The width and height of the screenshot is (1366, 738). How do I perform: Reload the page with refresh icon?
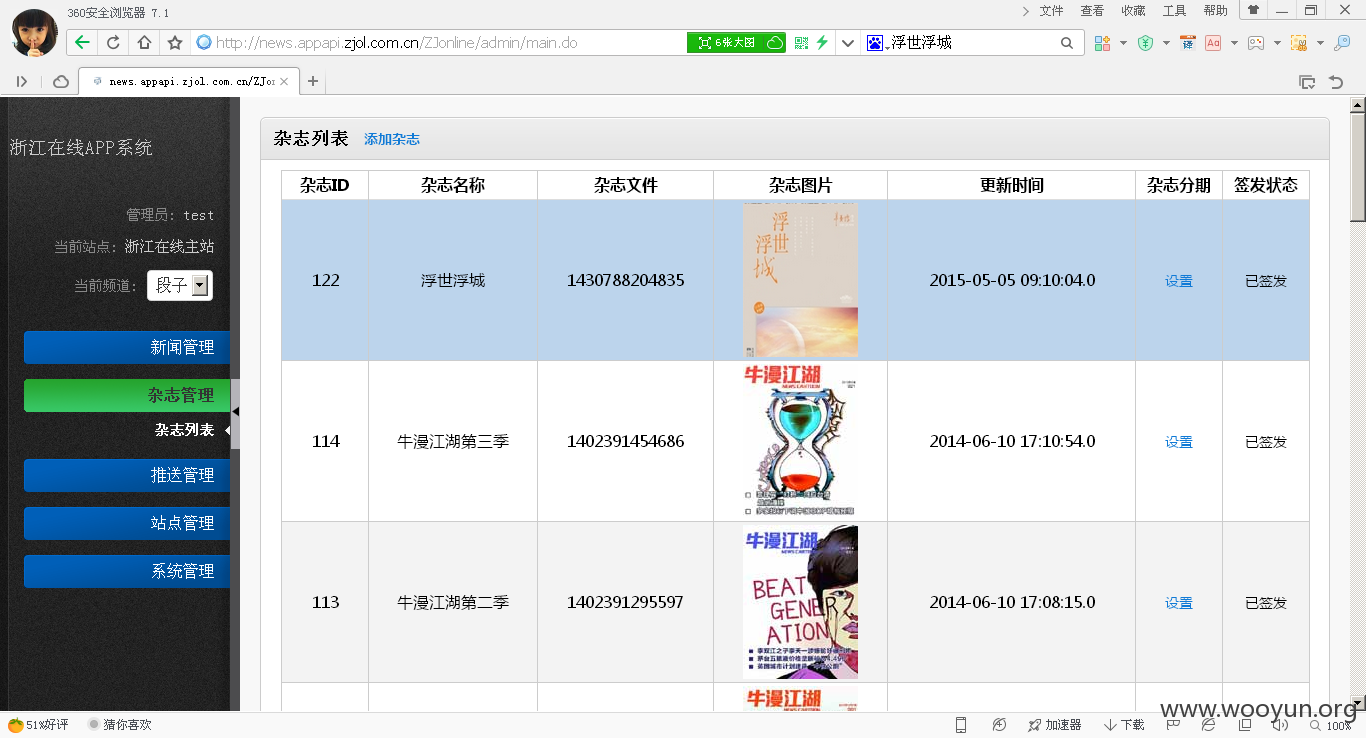click(x=113, y=43)
